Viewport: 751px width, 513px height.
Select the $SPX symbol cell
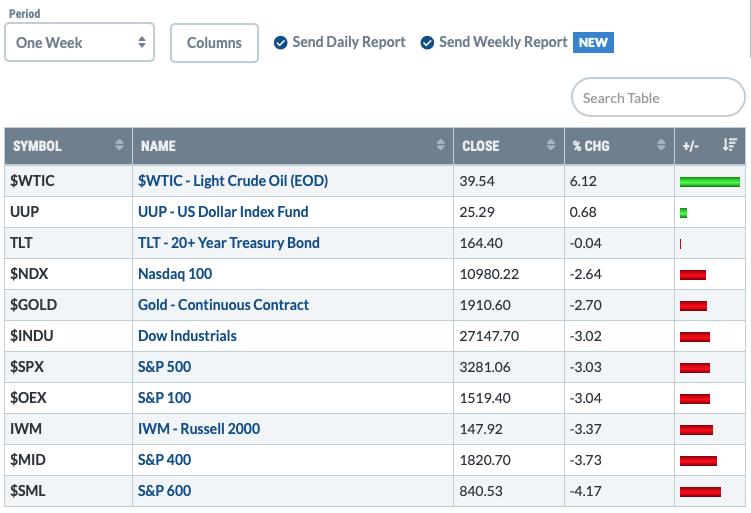68,367
